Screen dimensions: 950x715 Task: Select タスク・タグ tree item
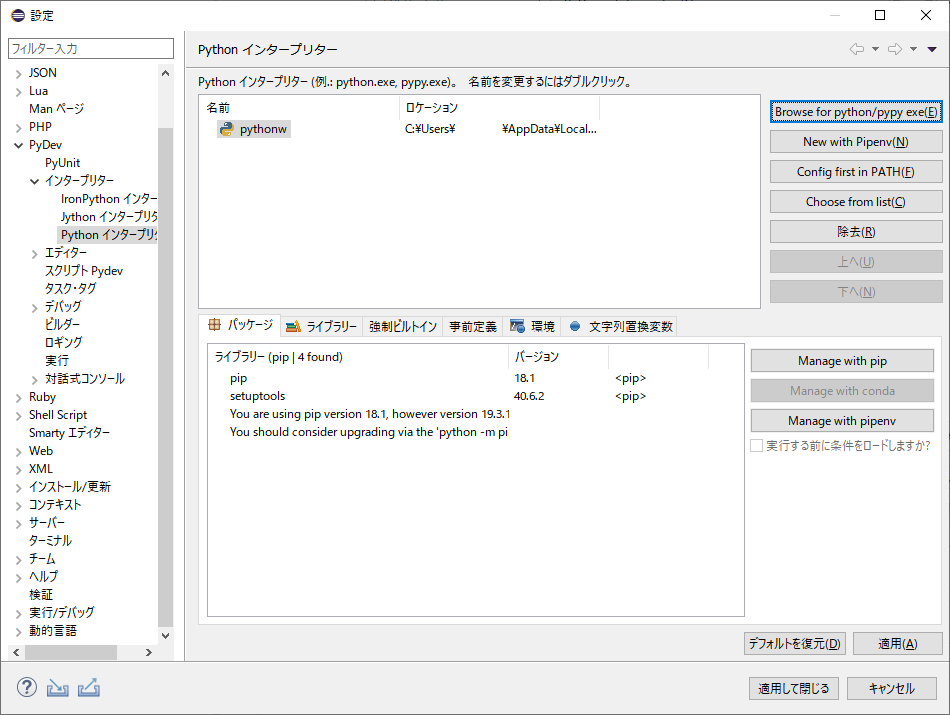point(70,289)
